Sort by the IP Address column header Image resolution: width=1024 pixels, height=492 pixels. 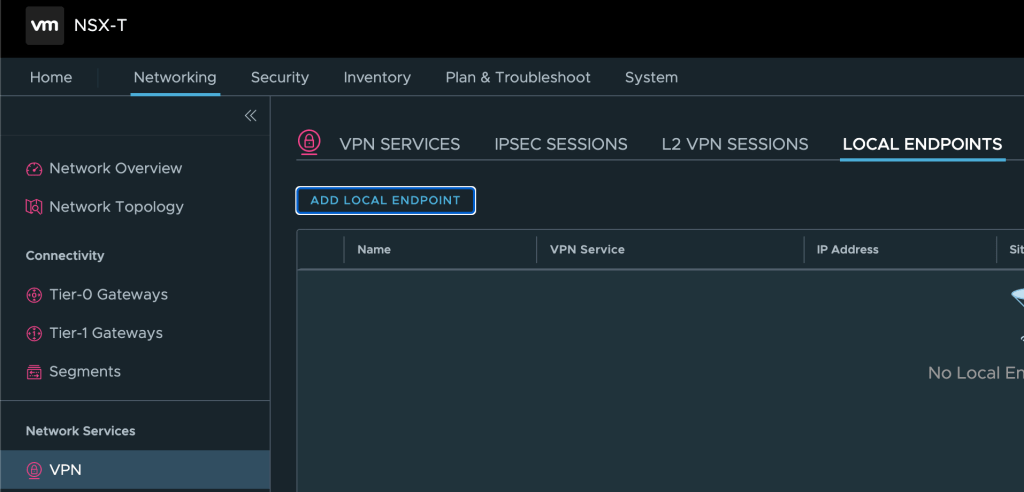847,250
